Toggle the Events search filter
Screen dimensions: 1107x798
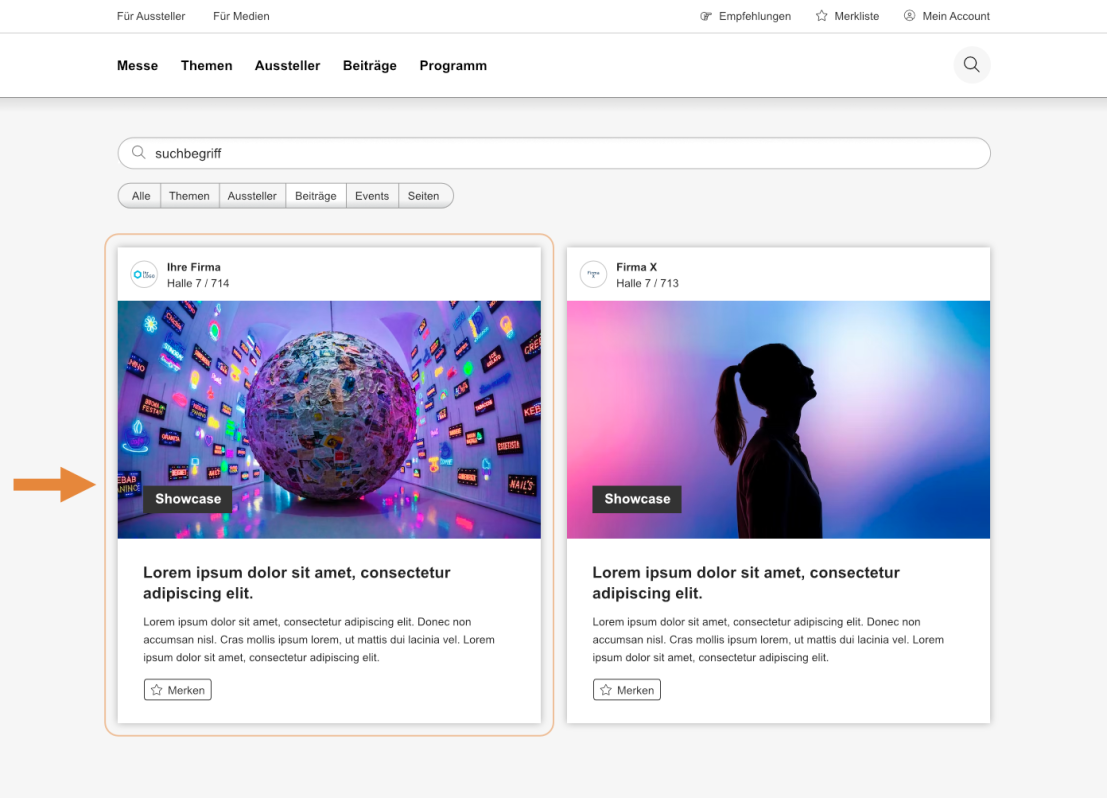pos(372,195)
